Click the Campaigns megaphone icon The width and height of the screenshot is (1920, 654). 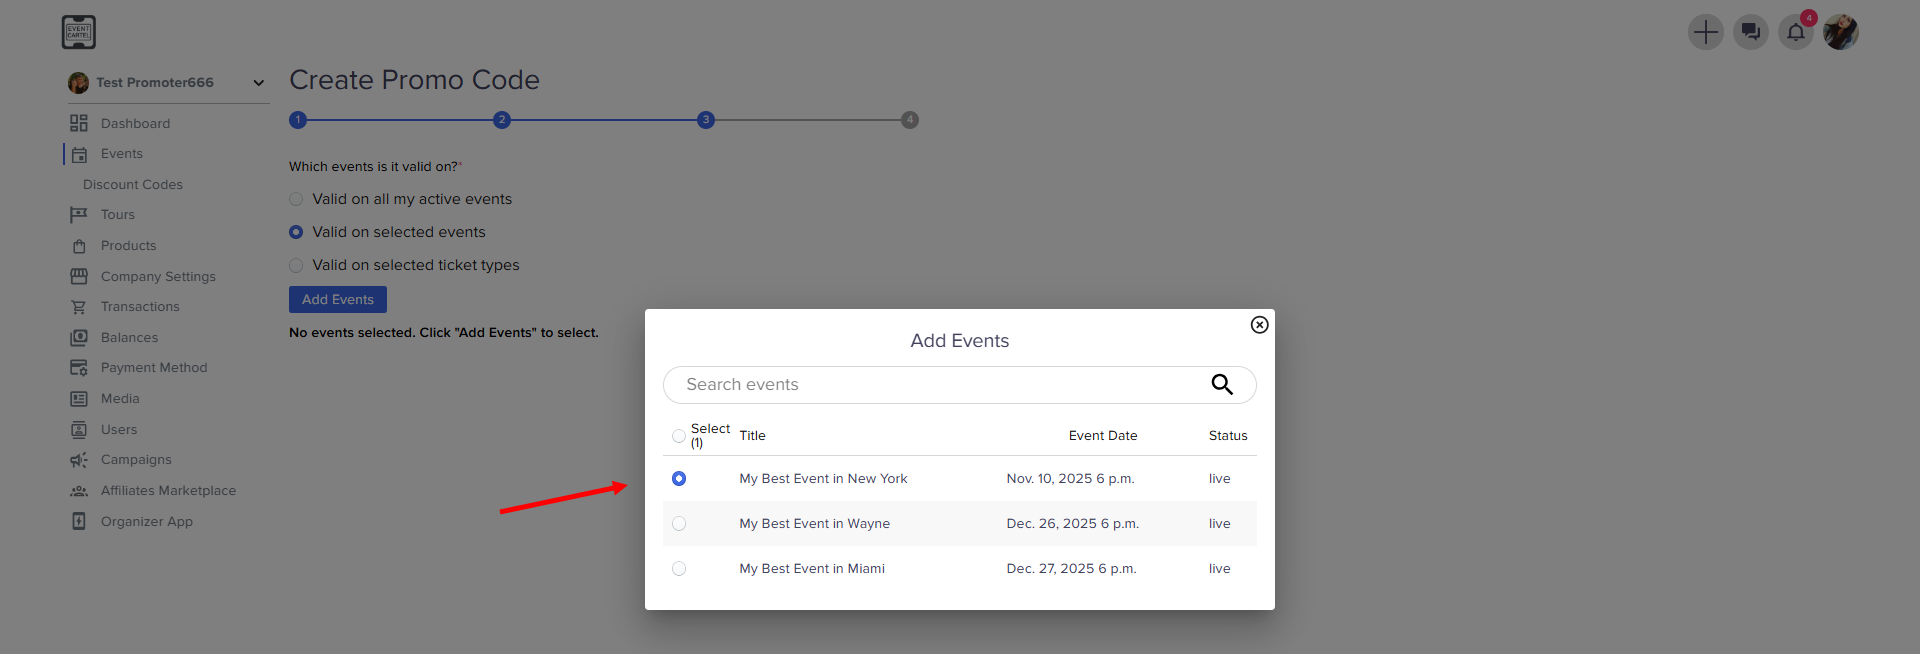coord(79,460)
